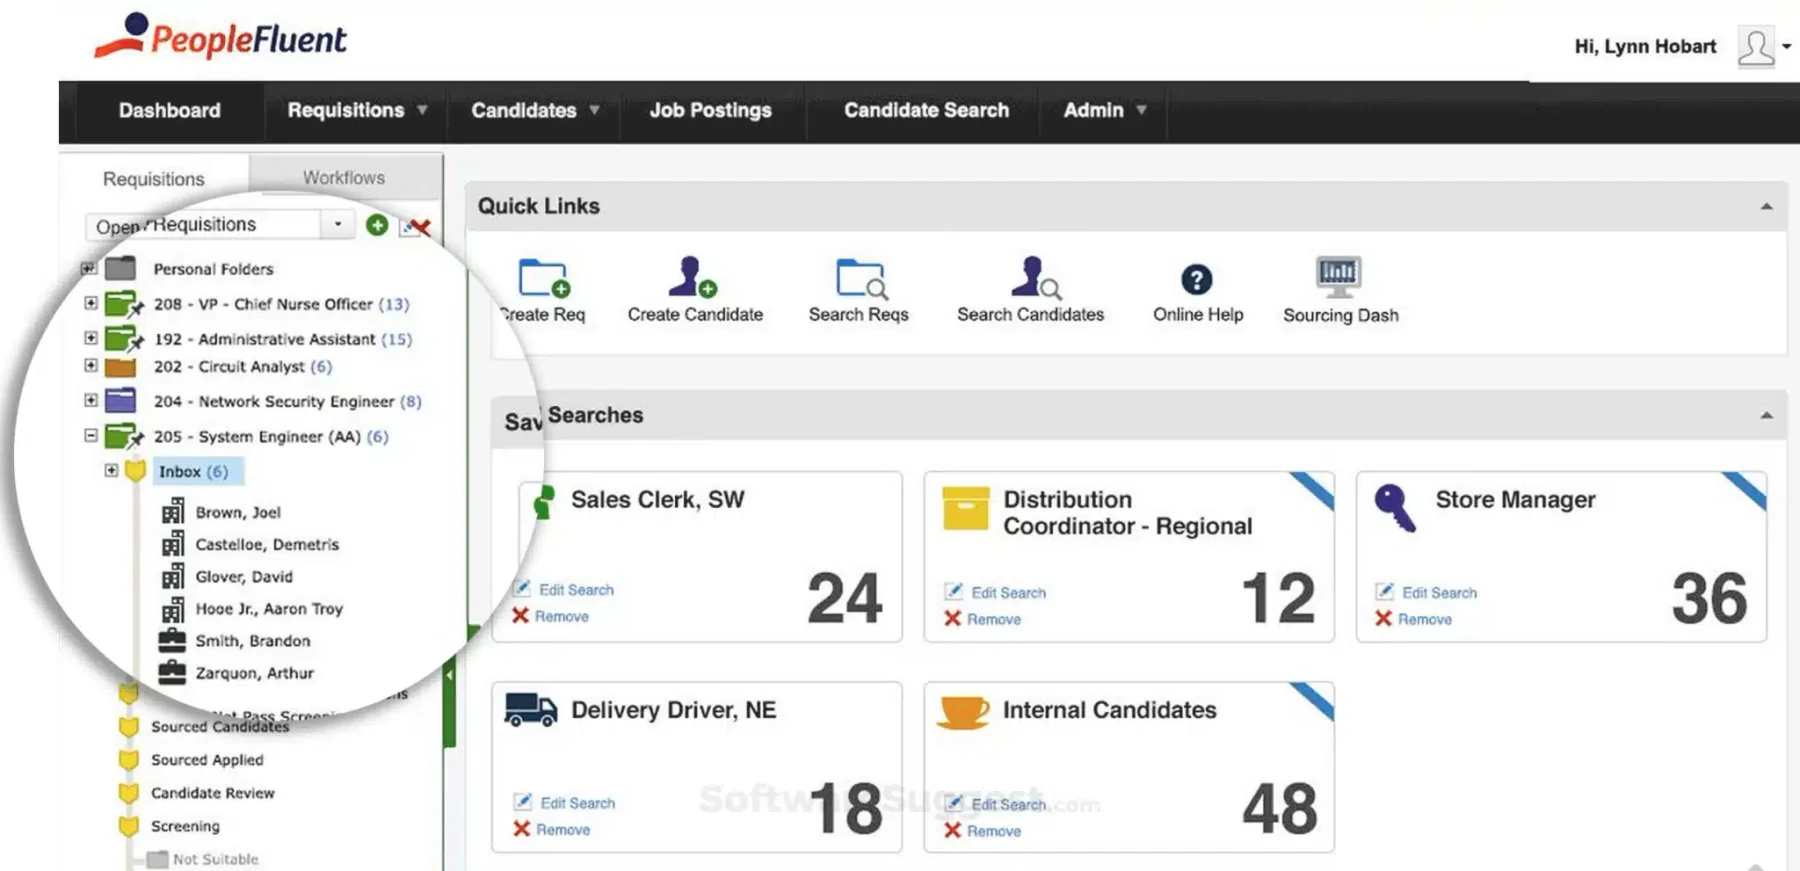This screenshot has width=1800, height=871.
Task: Click the Personal Folders gray folder icon
Action: point(121,268)
